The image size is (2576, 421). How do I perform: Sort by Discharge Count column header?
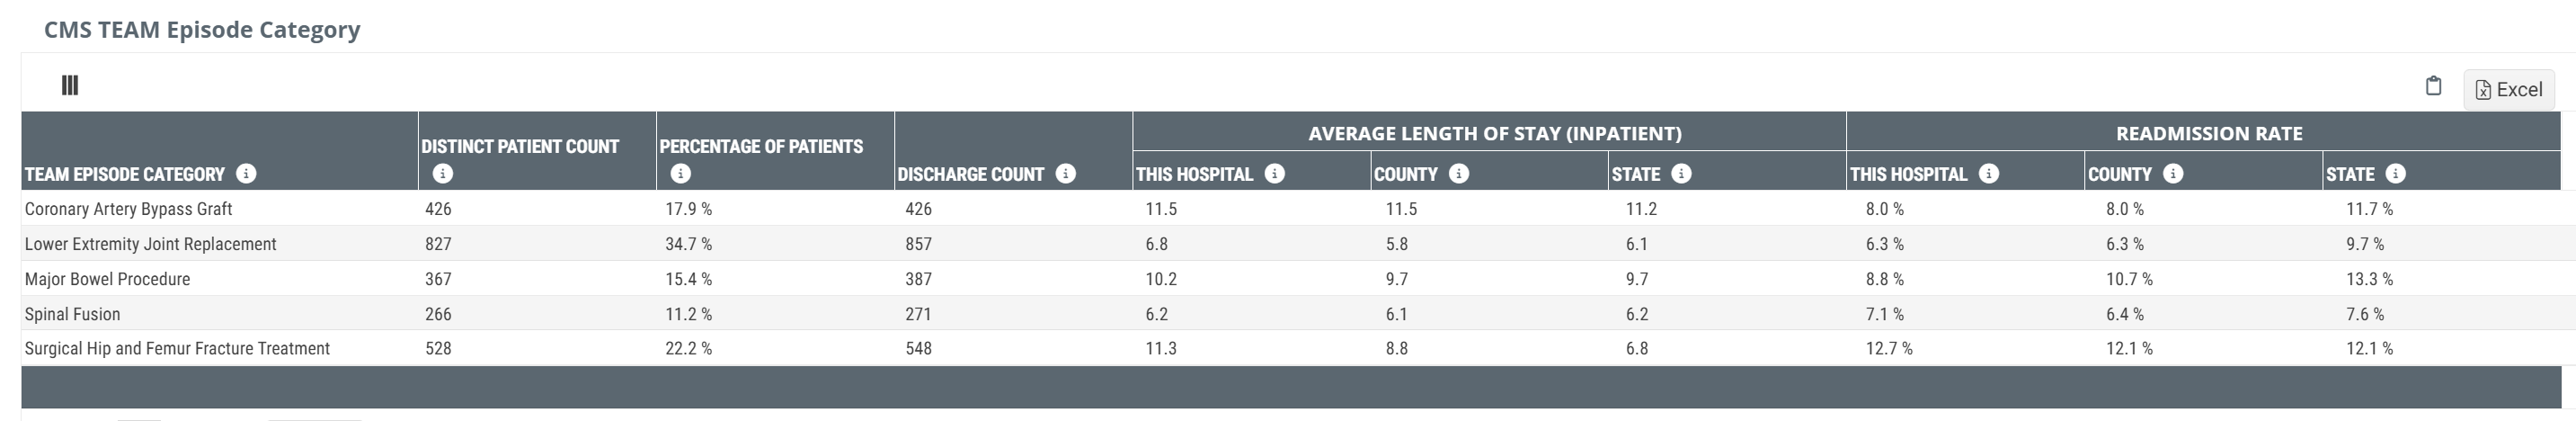point(970,174)
